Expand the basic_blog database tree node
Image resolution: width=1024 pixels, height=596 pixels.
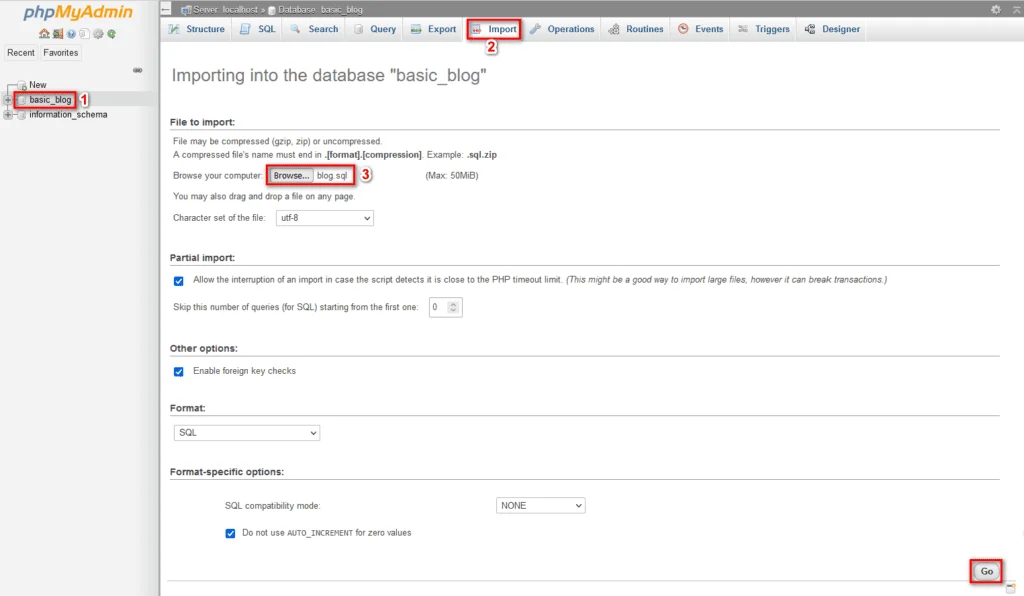point(8,99)
